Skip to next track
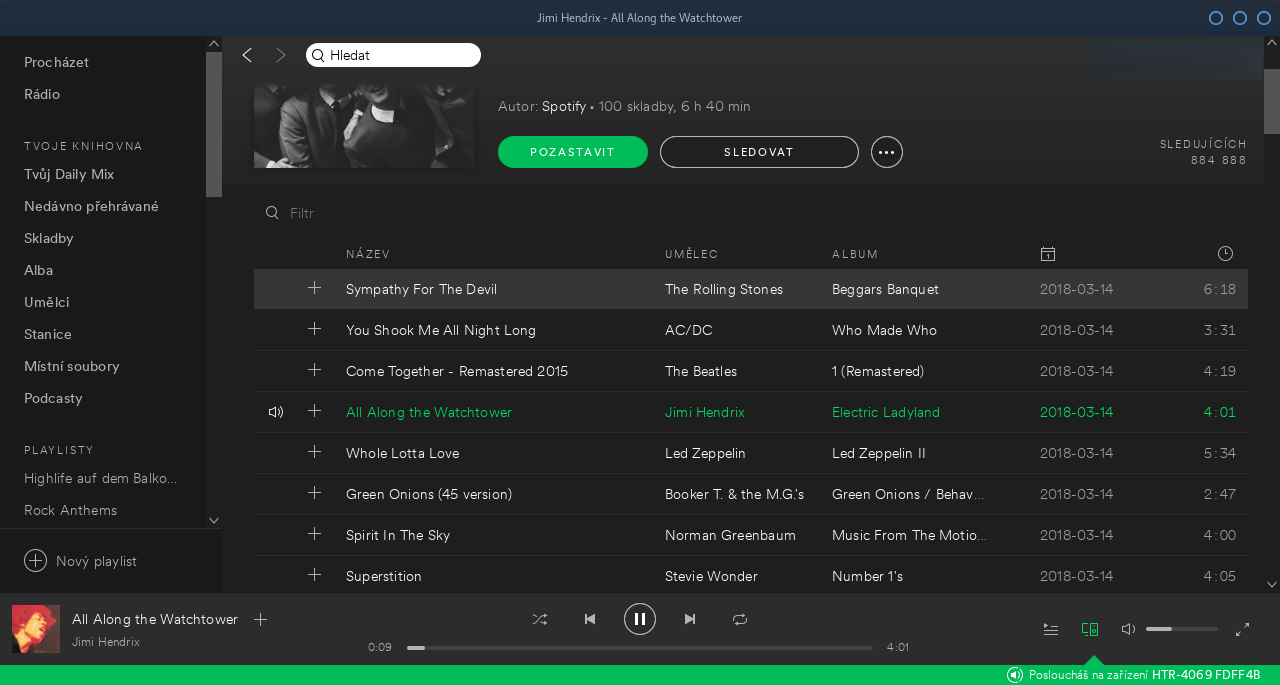Image resolution: width=1280 pixels, height=685 pixels. [690, 619]
